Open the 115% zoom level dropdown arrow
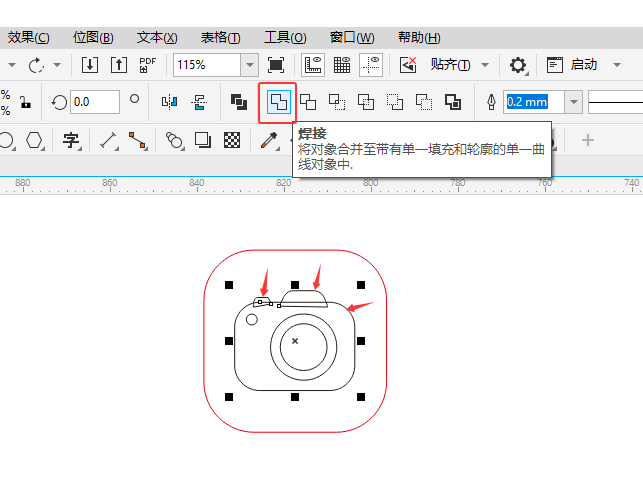This screenshot has width=643, height=479. pyautogui.click(x=249, y=65)
